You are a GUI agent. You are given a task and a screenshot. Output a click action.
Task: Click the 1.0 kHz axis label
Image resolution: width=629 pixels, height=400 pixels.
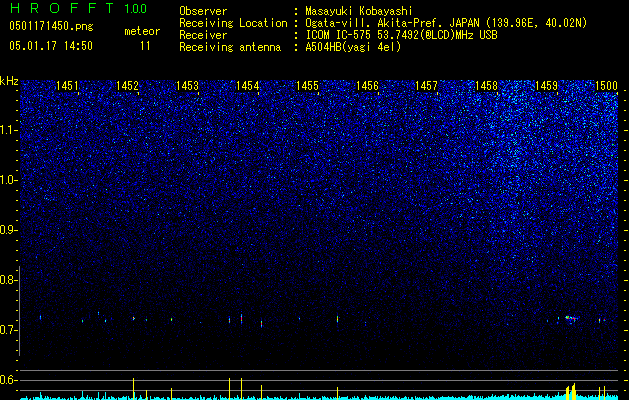(9, 180)
